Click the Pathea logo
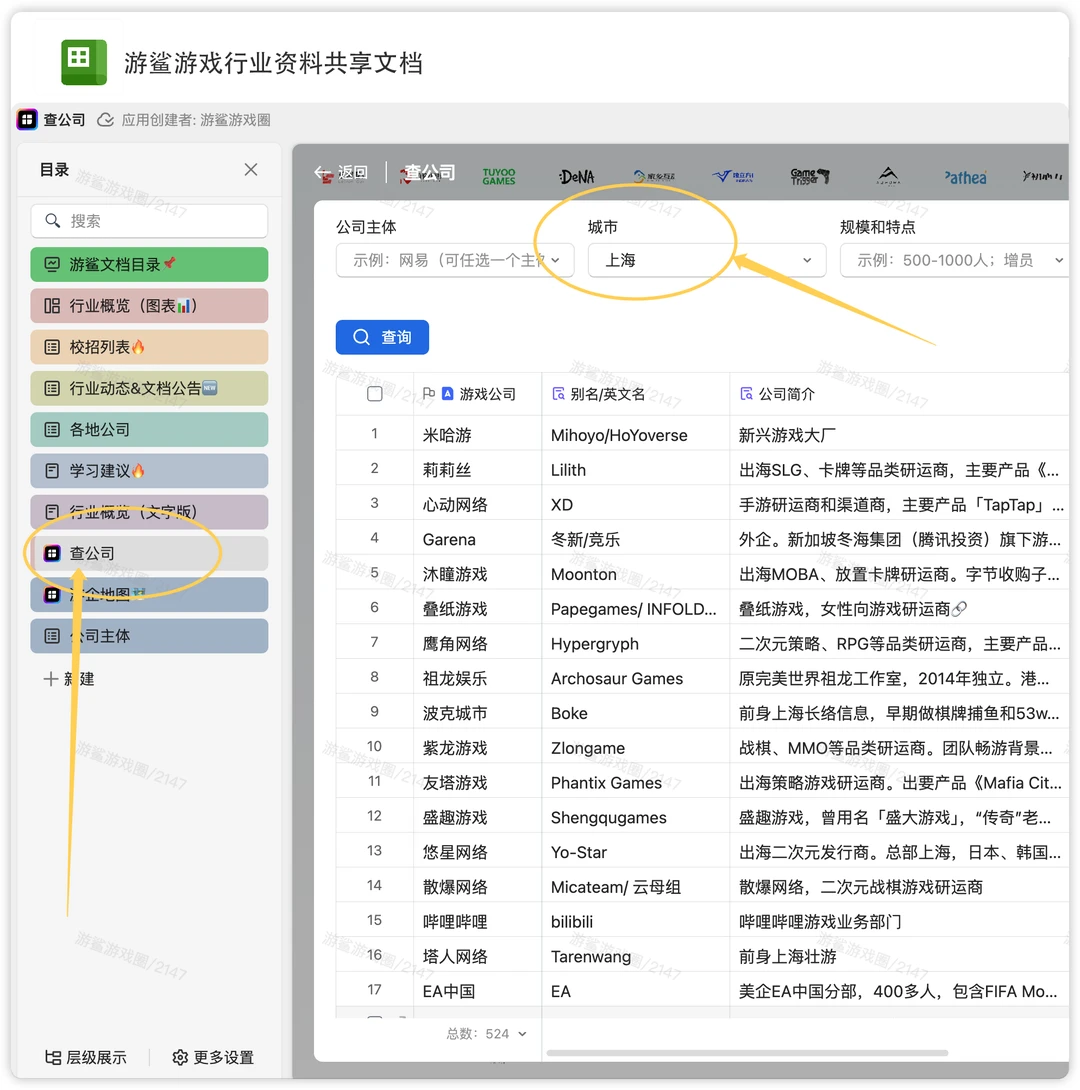 [965, 177]
